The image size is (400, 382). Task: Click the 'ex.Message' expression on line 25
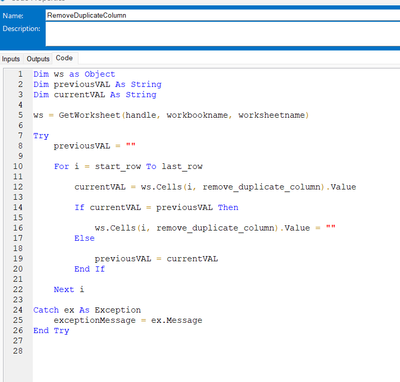coord(177,320)
